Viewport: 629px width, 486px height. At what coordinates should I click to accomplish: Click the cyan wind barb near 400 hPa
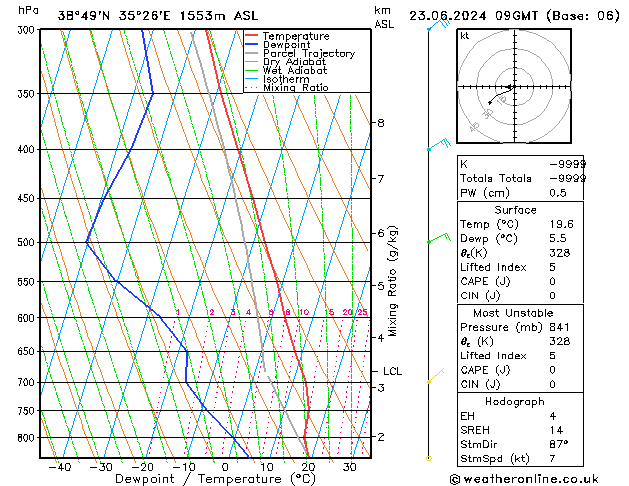(x=437, y=146)
